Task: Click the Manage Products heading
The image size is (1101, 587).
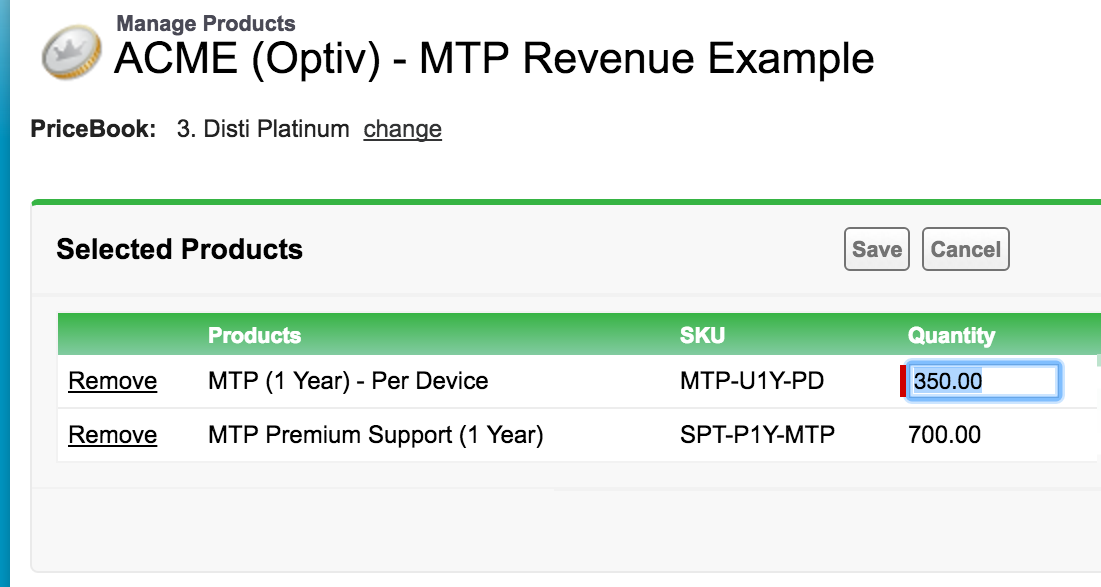Action: pyautogui.click(x=206, y=23)
